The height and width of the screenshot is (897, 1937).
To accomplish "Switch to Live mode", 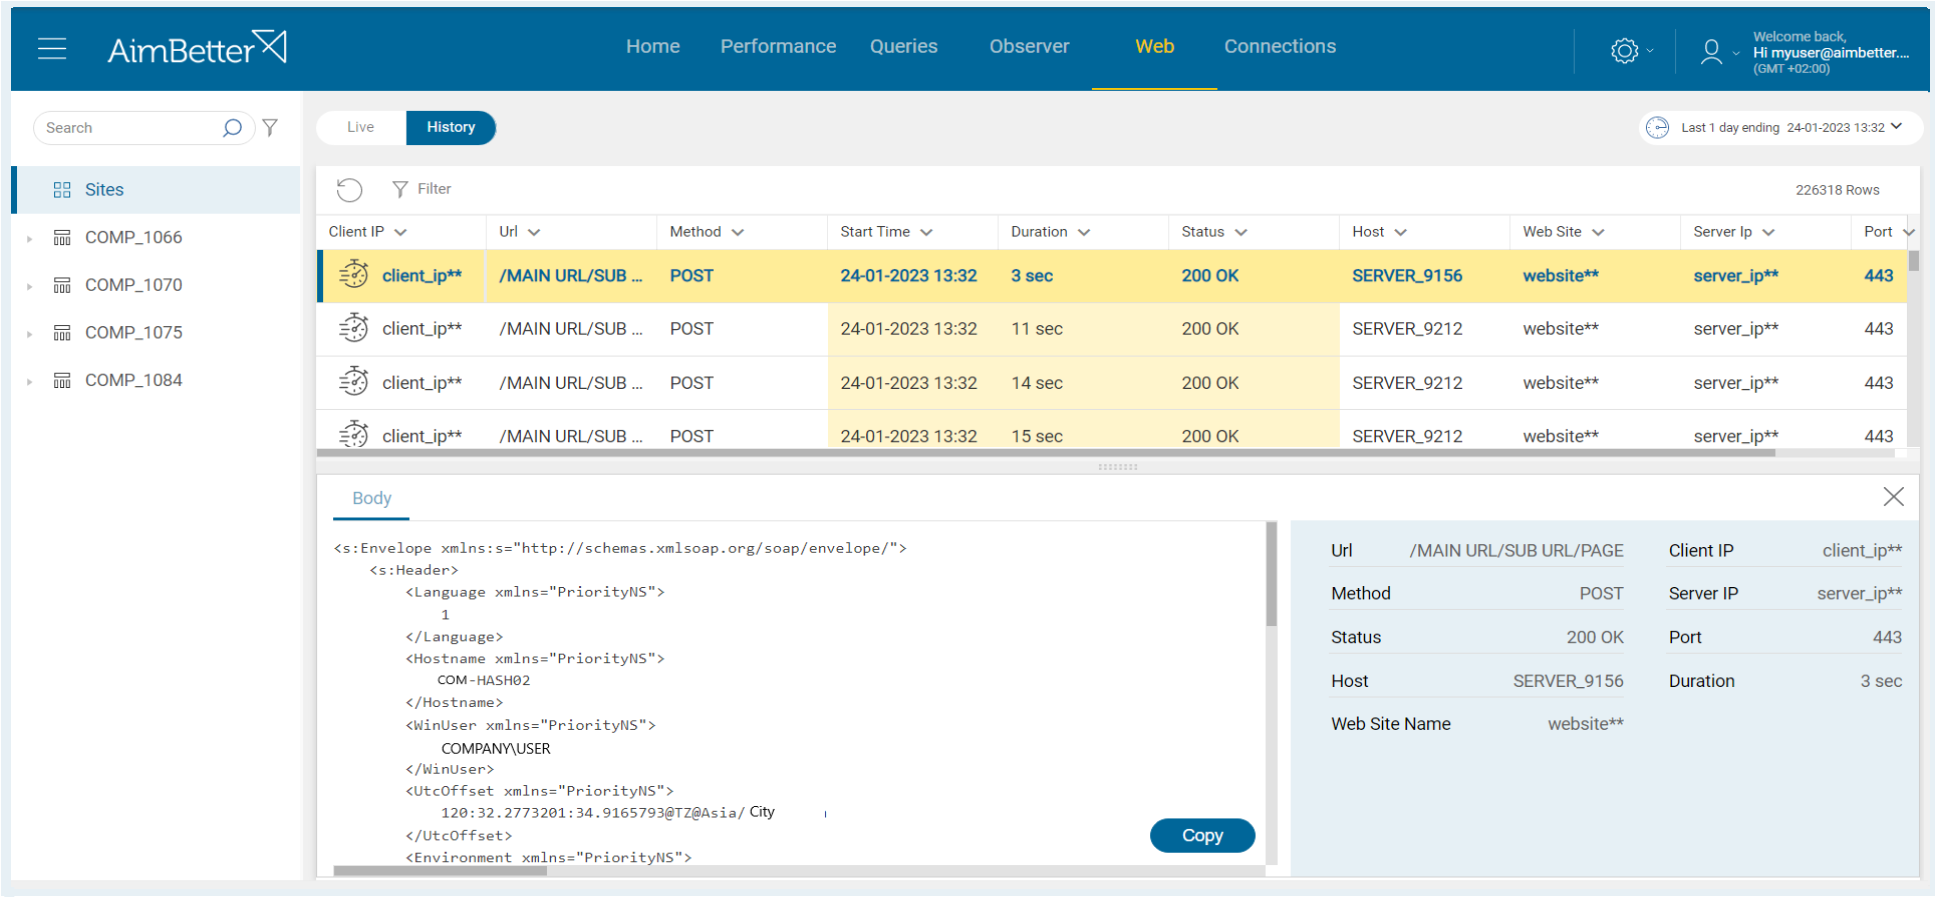I will tap(361, 127).
